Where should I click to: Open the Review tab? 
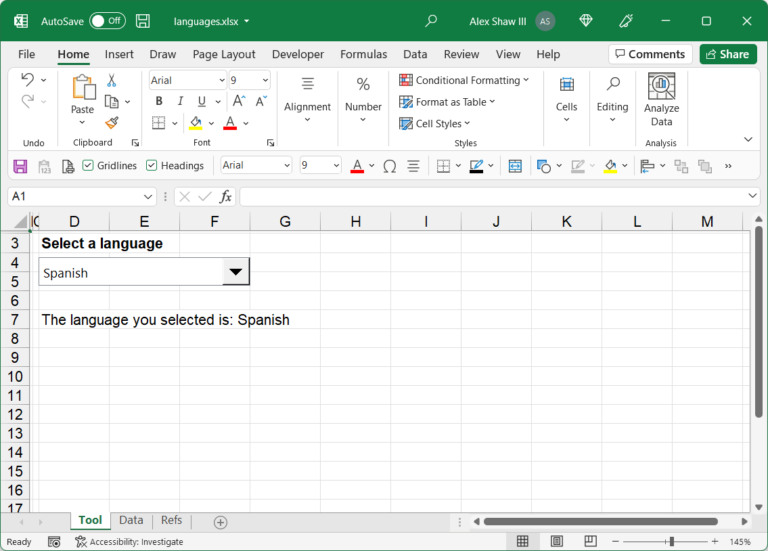(461, 54)
